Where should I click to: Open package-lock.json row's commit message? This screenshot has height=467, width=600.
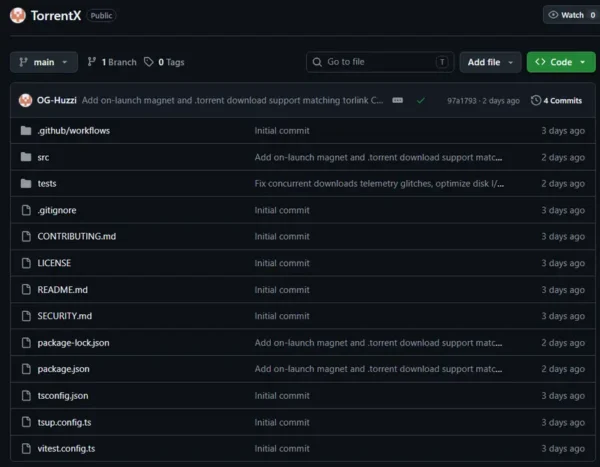point(378,343)
